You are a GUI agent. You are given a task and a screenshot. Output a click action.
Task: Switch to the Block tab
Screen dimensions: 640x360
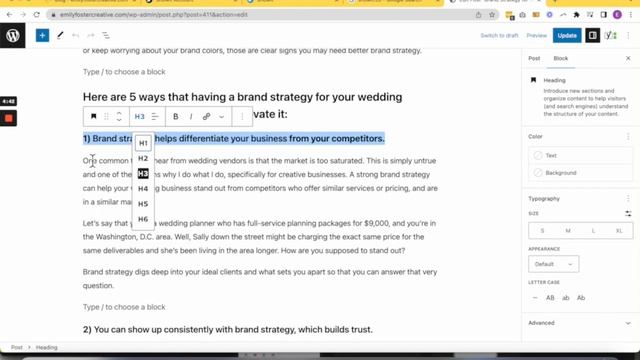pyautogui.click(x=560, y=58)
